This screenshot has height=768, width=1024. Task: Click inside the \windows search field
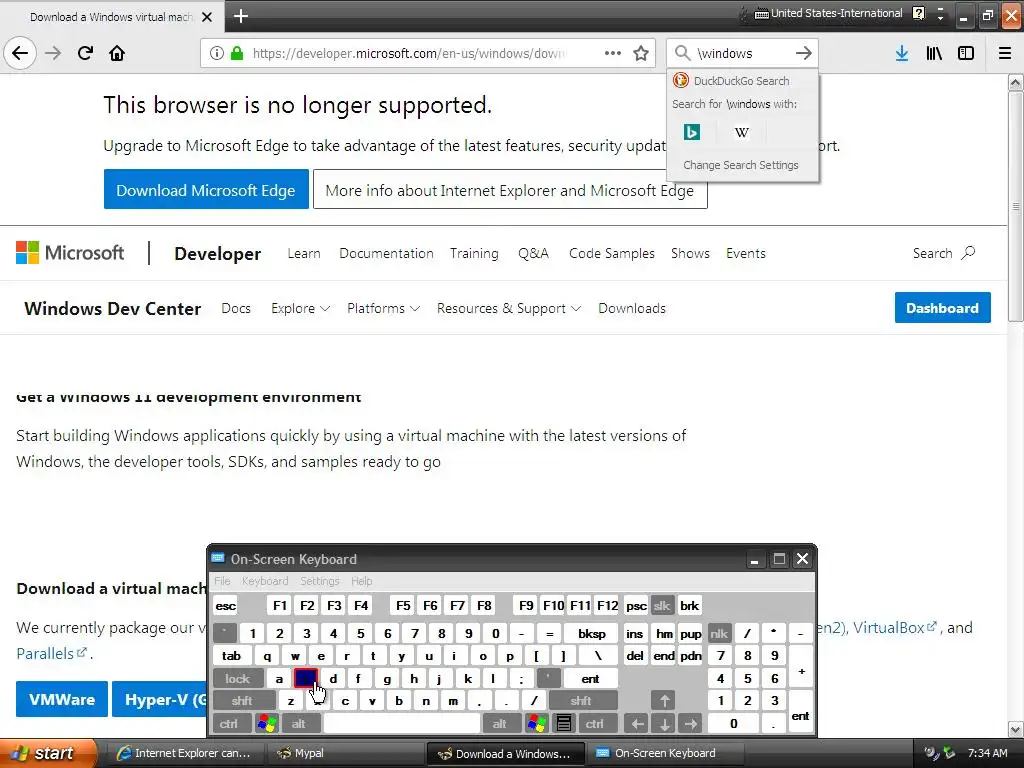pyautogui.click(x=741, y=53)
